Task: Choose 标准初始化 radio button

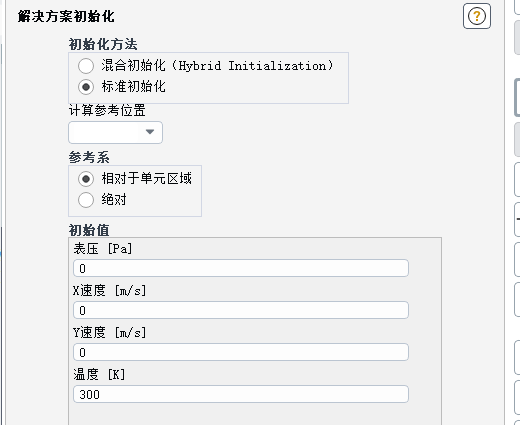Action: tap(86, 87)
